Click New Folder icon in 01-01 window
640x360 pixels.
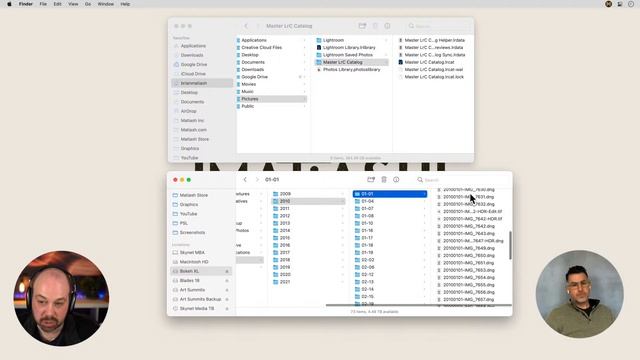click(371, 180)
